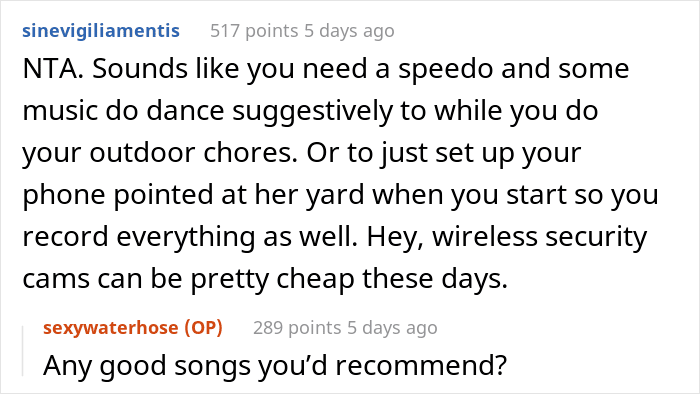Screen dimensions: 700x394
Task: Click the 289 points score
Action: (x=297, y=328)
